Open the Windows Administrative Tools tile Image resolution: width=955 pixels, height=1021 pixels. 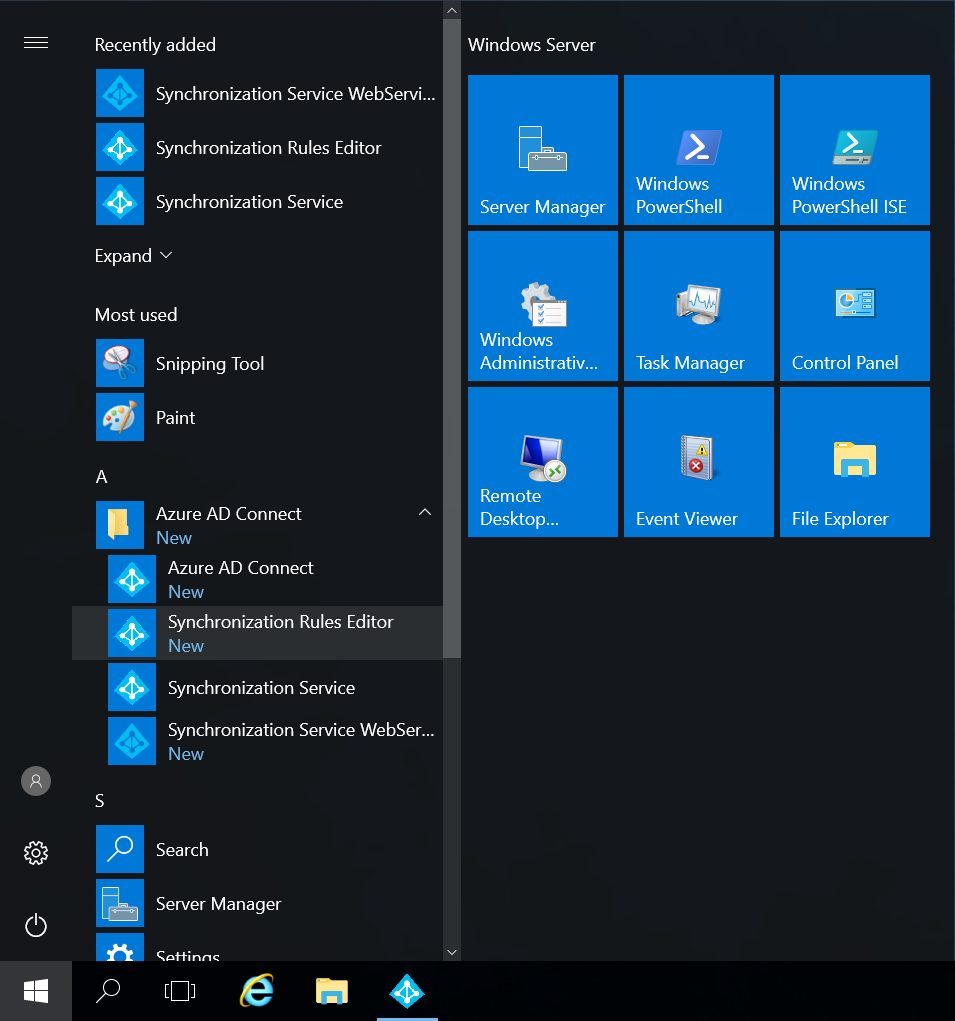tap(542, 306)
